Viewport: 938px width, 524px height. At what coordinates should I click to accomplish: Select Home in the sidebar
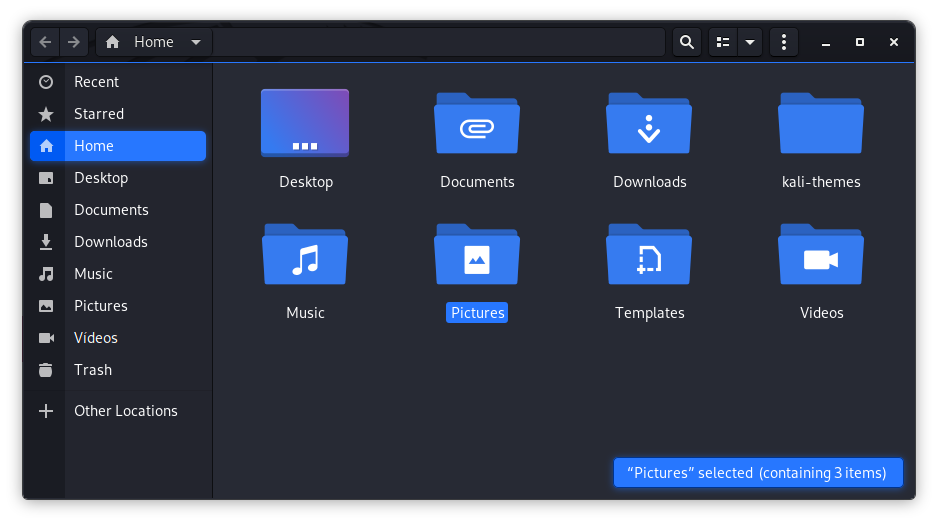tap(118, 146)
